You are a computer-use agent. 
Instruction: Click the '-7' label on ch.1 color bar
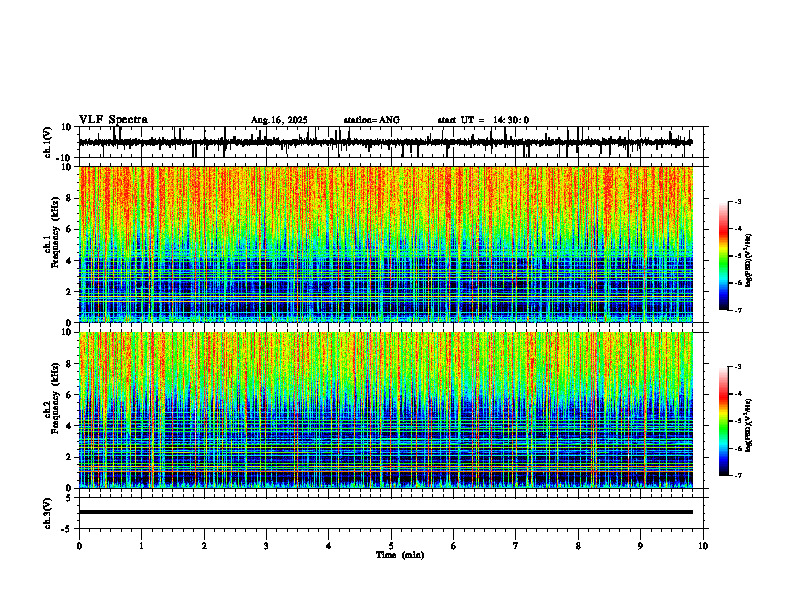pos(738,310)
